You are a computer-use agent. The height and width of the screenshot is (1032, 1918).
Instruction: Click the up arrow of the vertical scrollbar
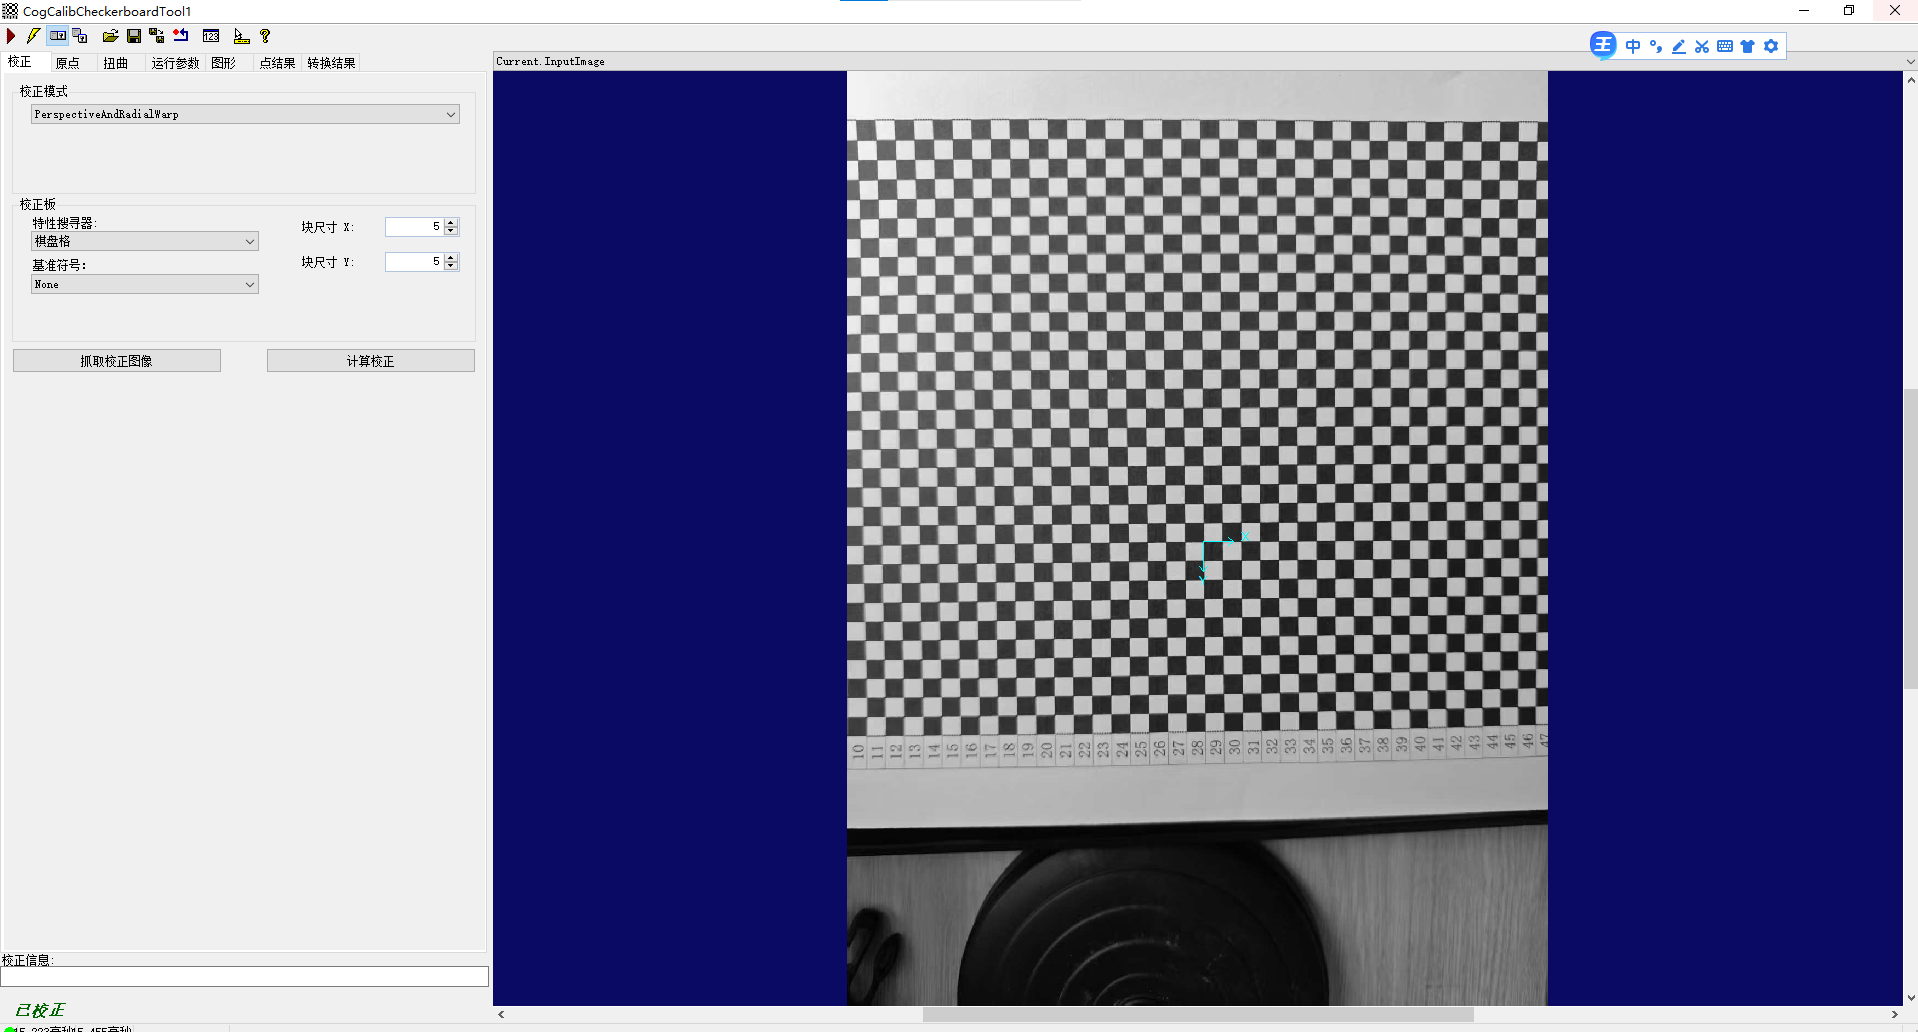1910,79
